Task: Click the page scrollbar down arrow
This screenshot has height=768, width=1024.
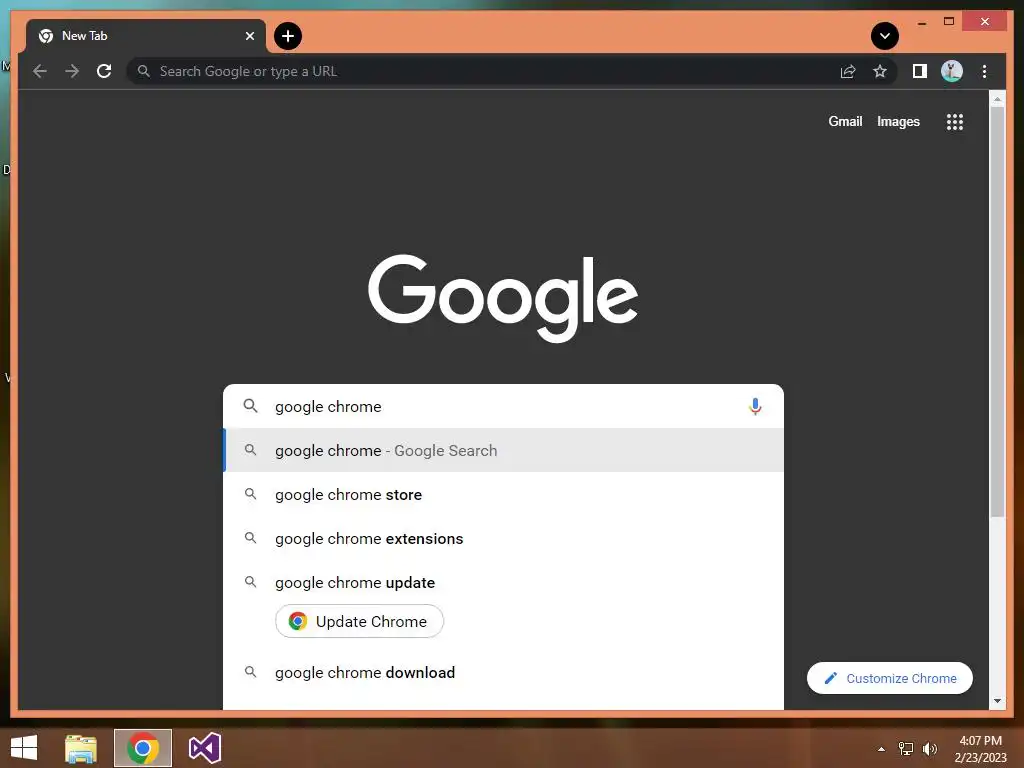Action: [997, 701]
